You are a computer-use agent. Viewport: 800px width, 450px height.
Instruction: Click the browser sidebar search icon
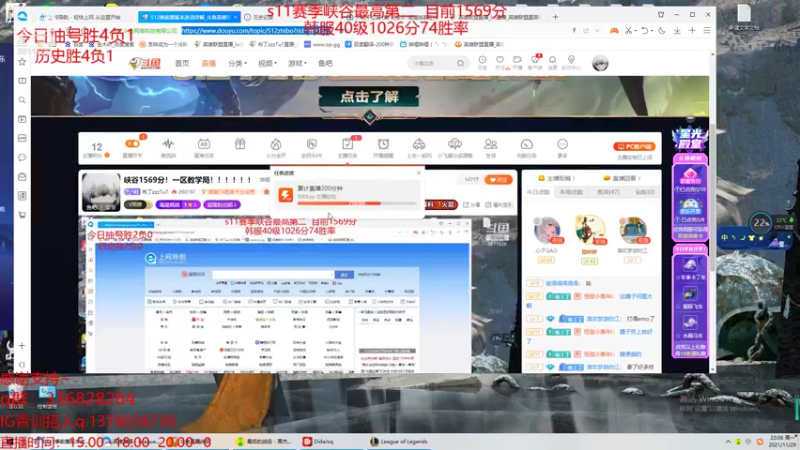(x=22, y=100)
